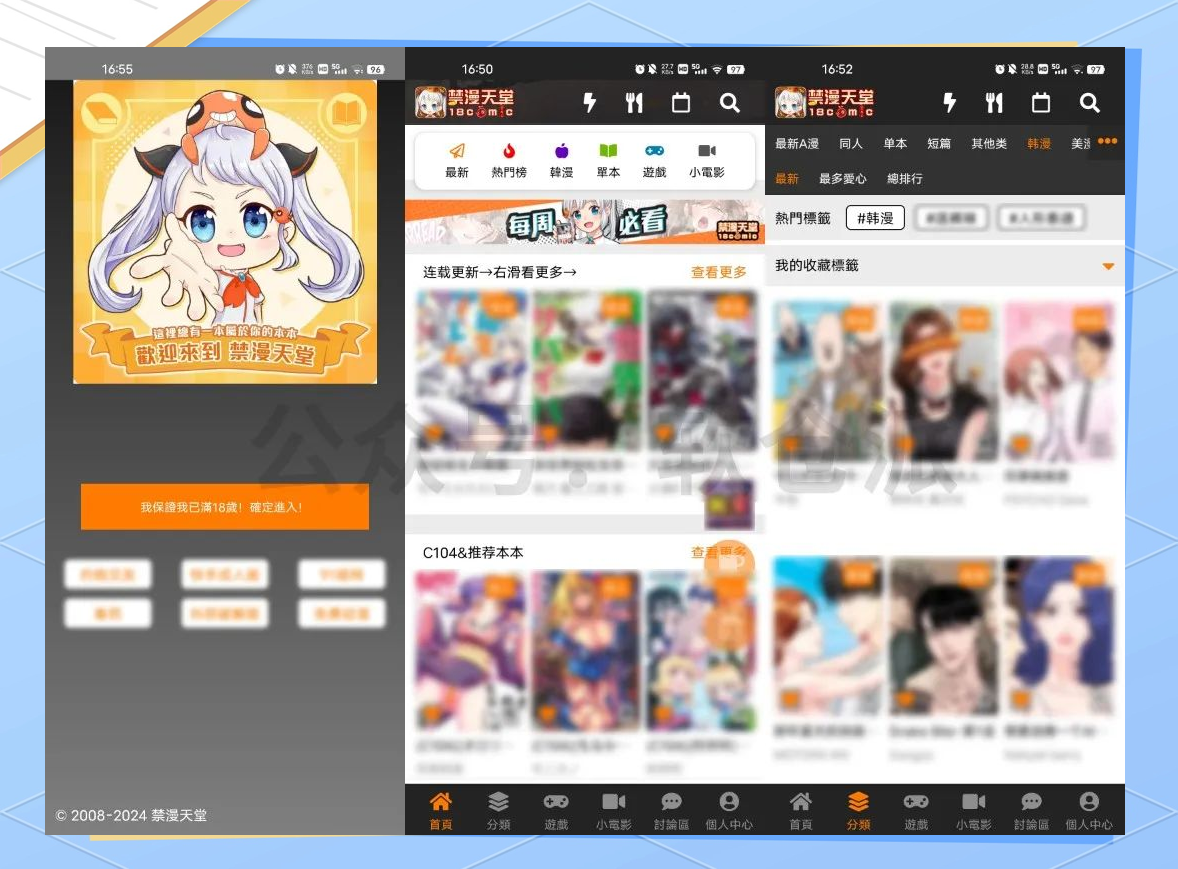Open the 韓漫 purple apple shortcut
Screen dimensions: 1178x869
pyautogui.click(x=561, y=151)
